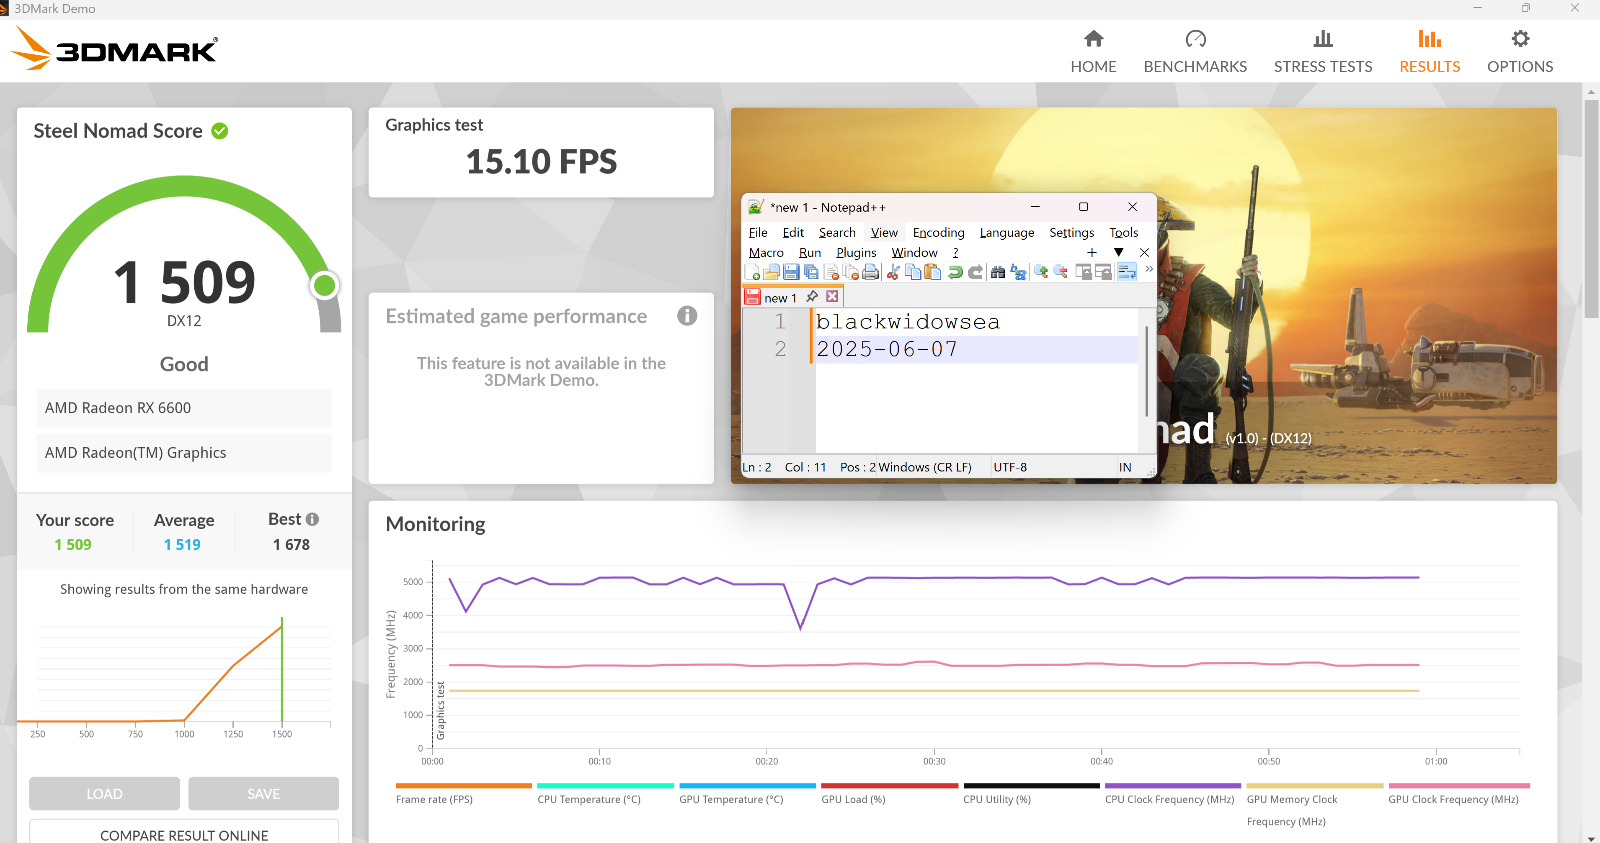1600x843 pixels.
Task: Click the Find binoculars icon
Action: point(998,272)
